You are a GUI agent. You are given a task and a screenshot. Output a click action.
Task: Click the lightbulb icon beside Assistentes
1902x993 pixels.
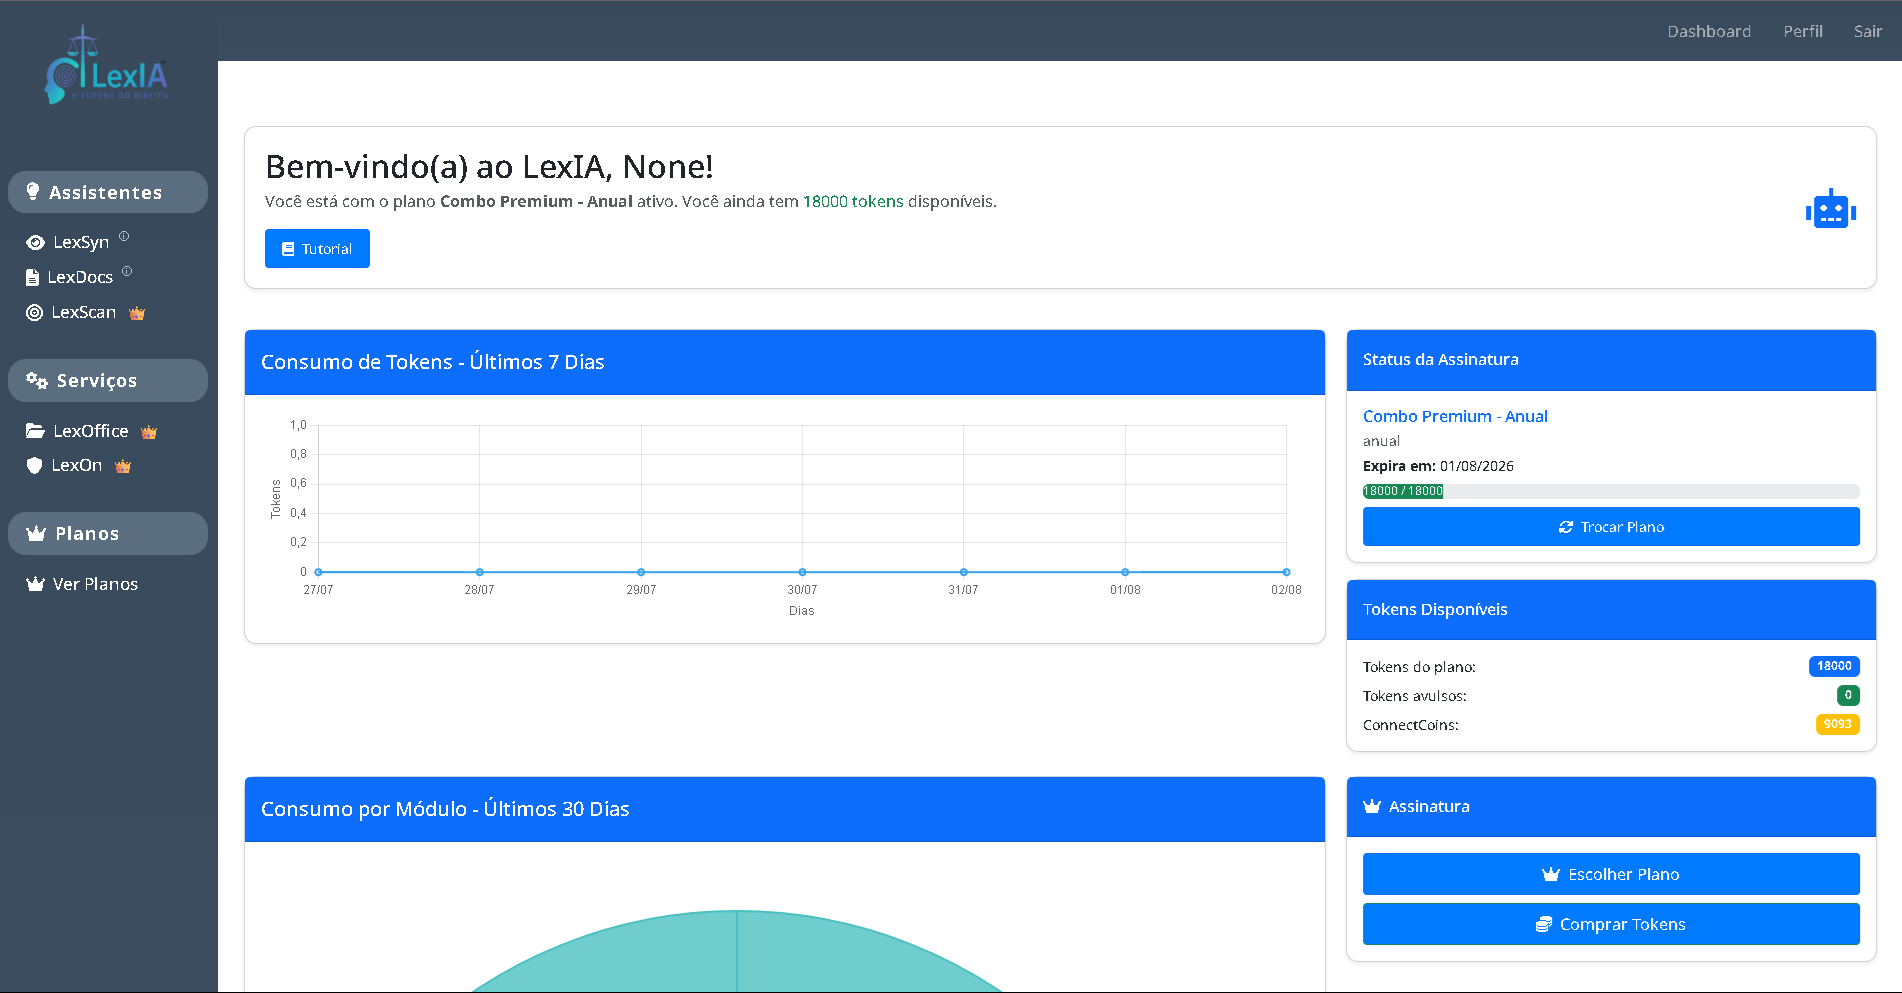coord(33,191)
